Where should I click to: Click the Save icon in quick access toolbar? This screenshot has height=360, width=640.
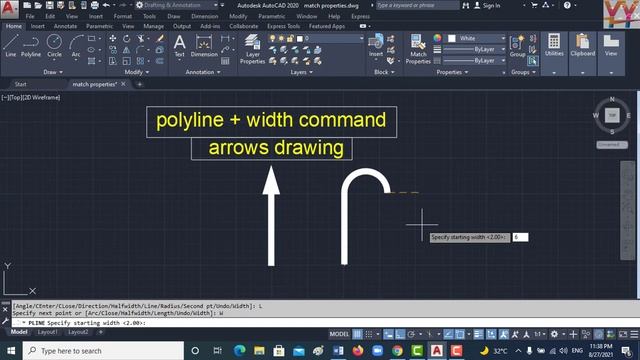49,5
